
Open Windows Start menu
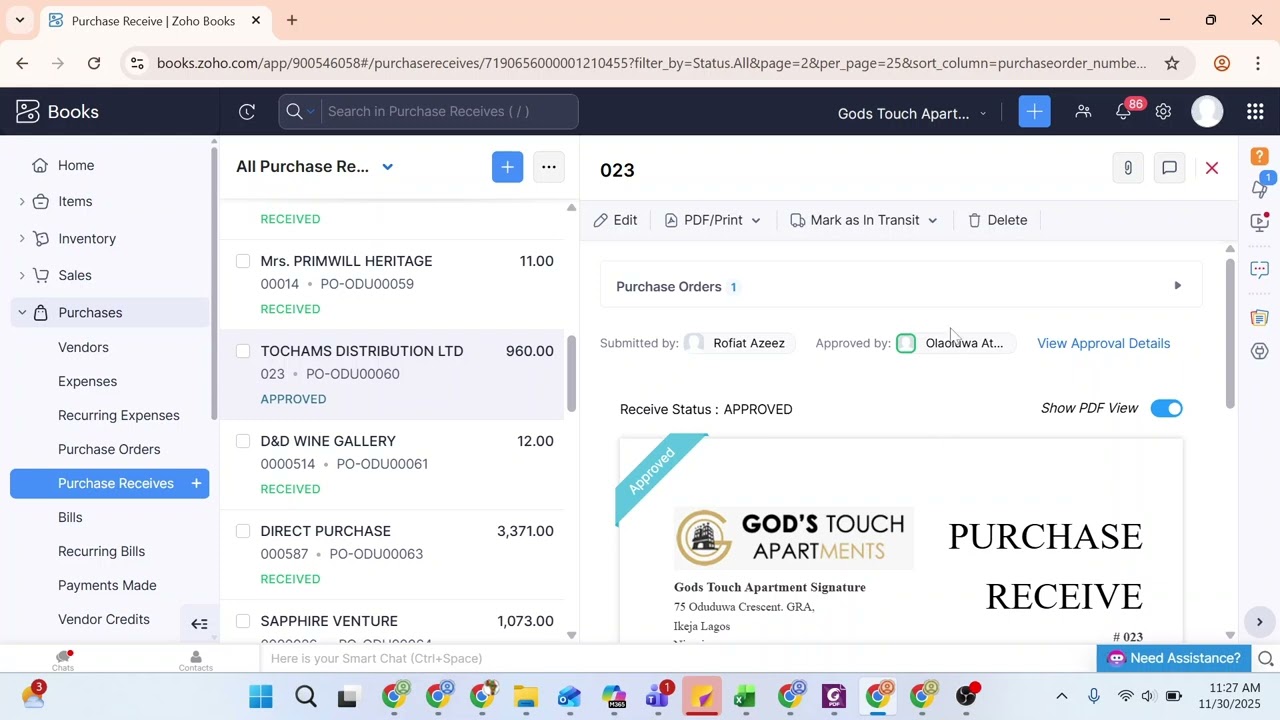click(261, 697)
